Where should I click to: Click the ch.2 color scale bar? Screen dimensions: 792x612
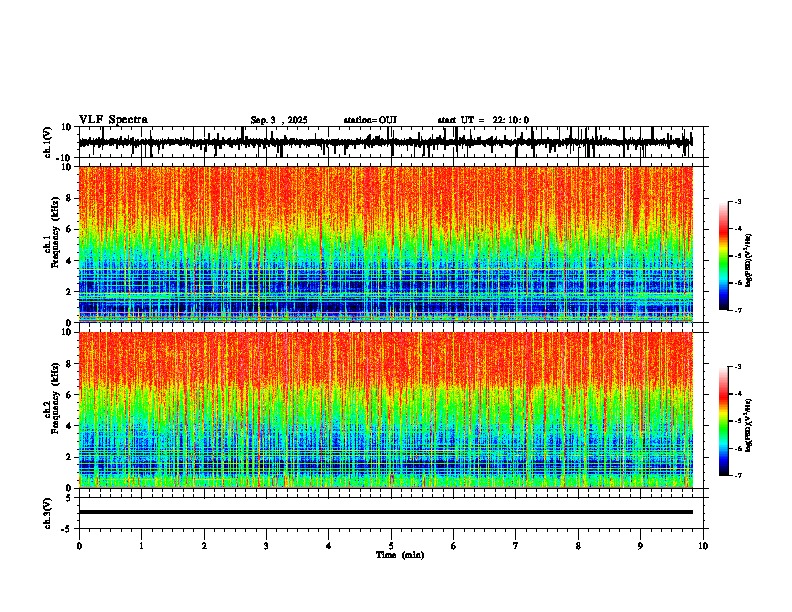(724, 421)
